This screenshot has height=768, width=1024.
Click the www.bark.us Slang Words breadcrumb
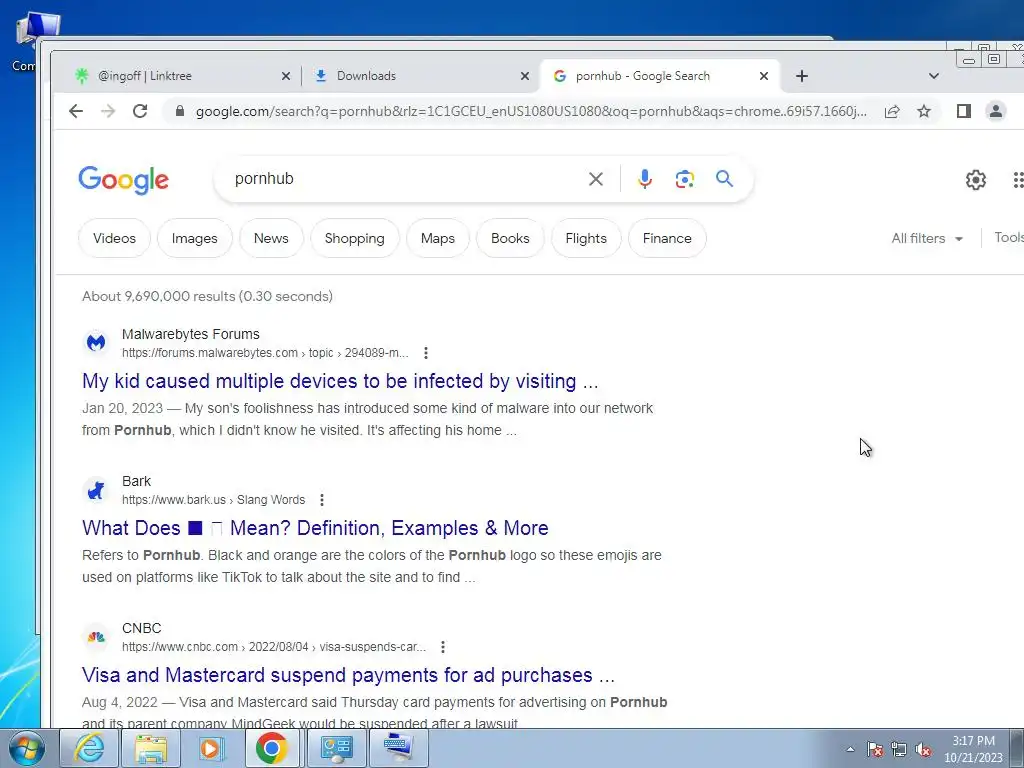pos(214,500)
